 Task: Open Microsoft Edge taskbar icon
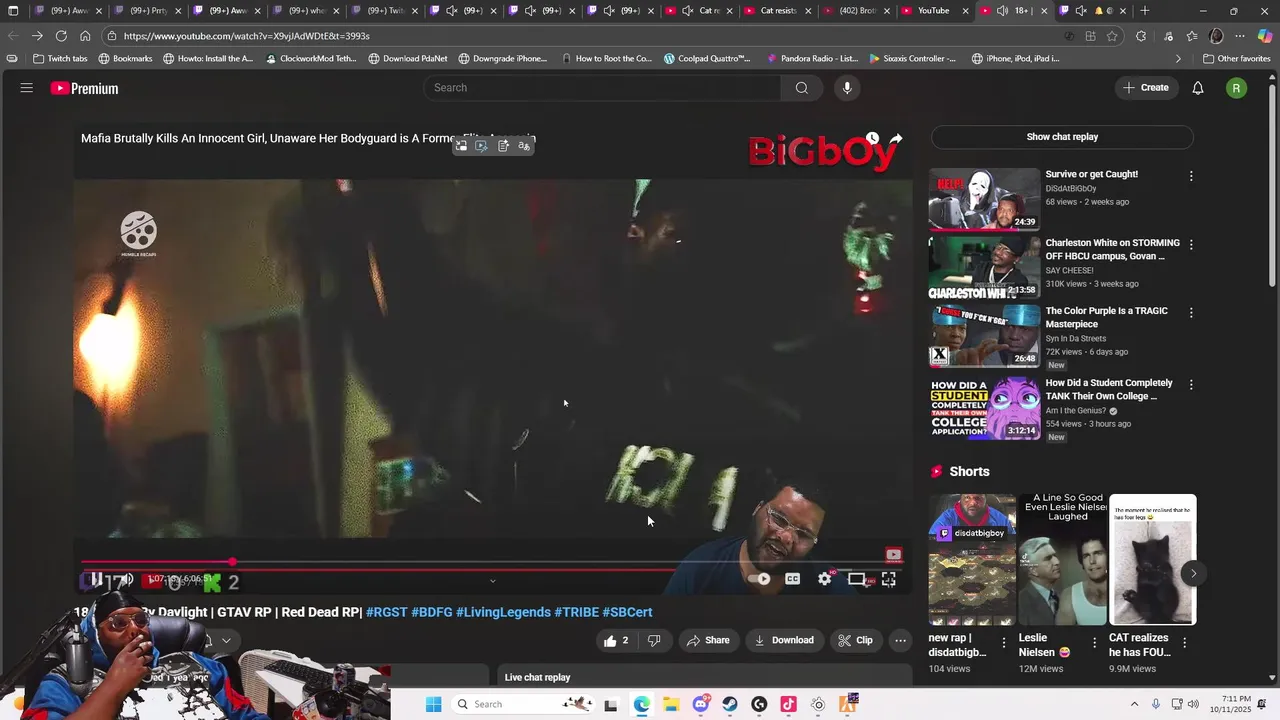[641, 704]
